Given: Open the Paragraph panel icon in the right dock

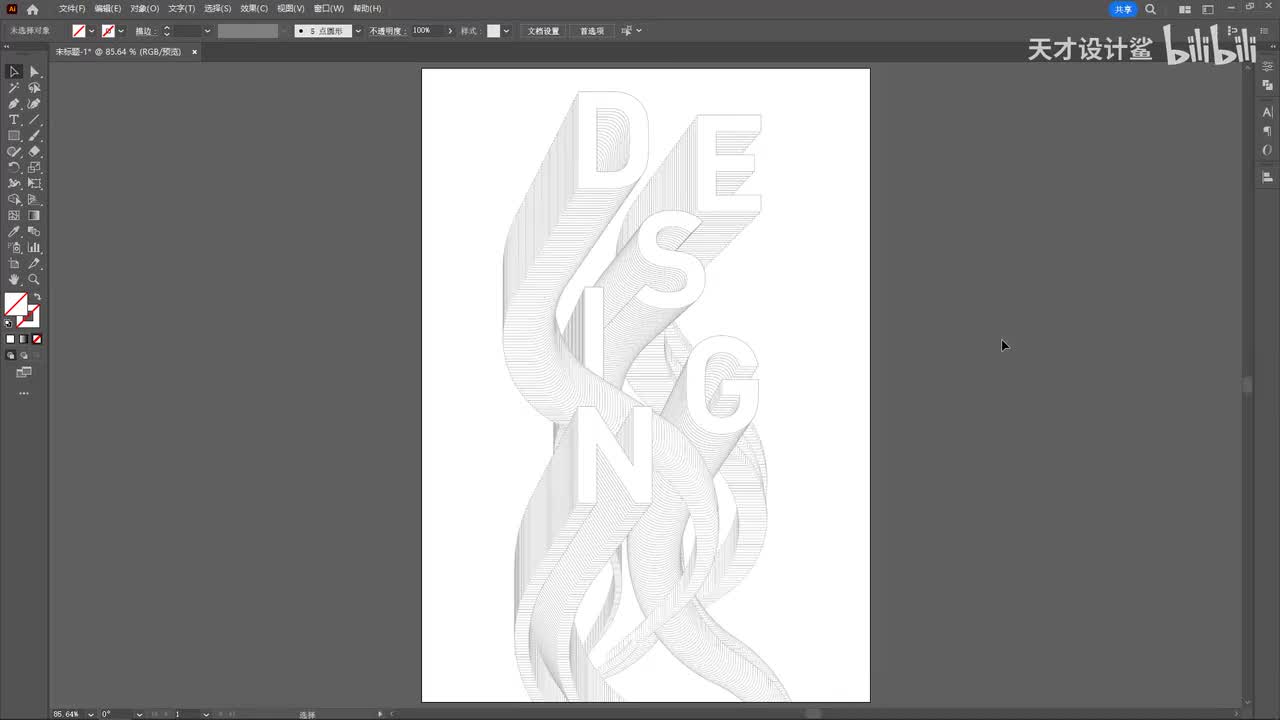Looking at the screenshot, I should click(1267, 131).
